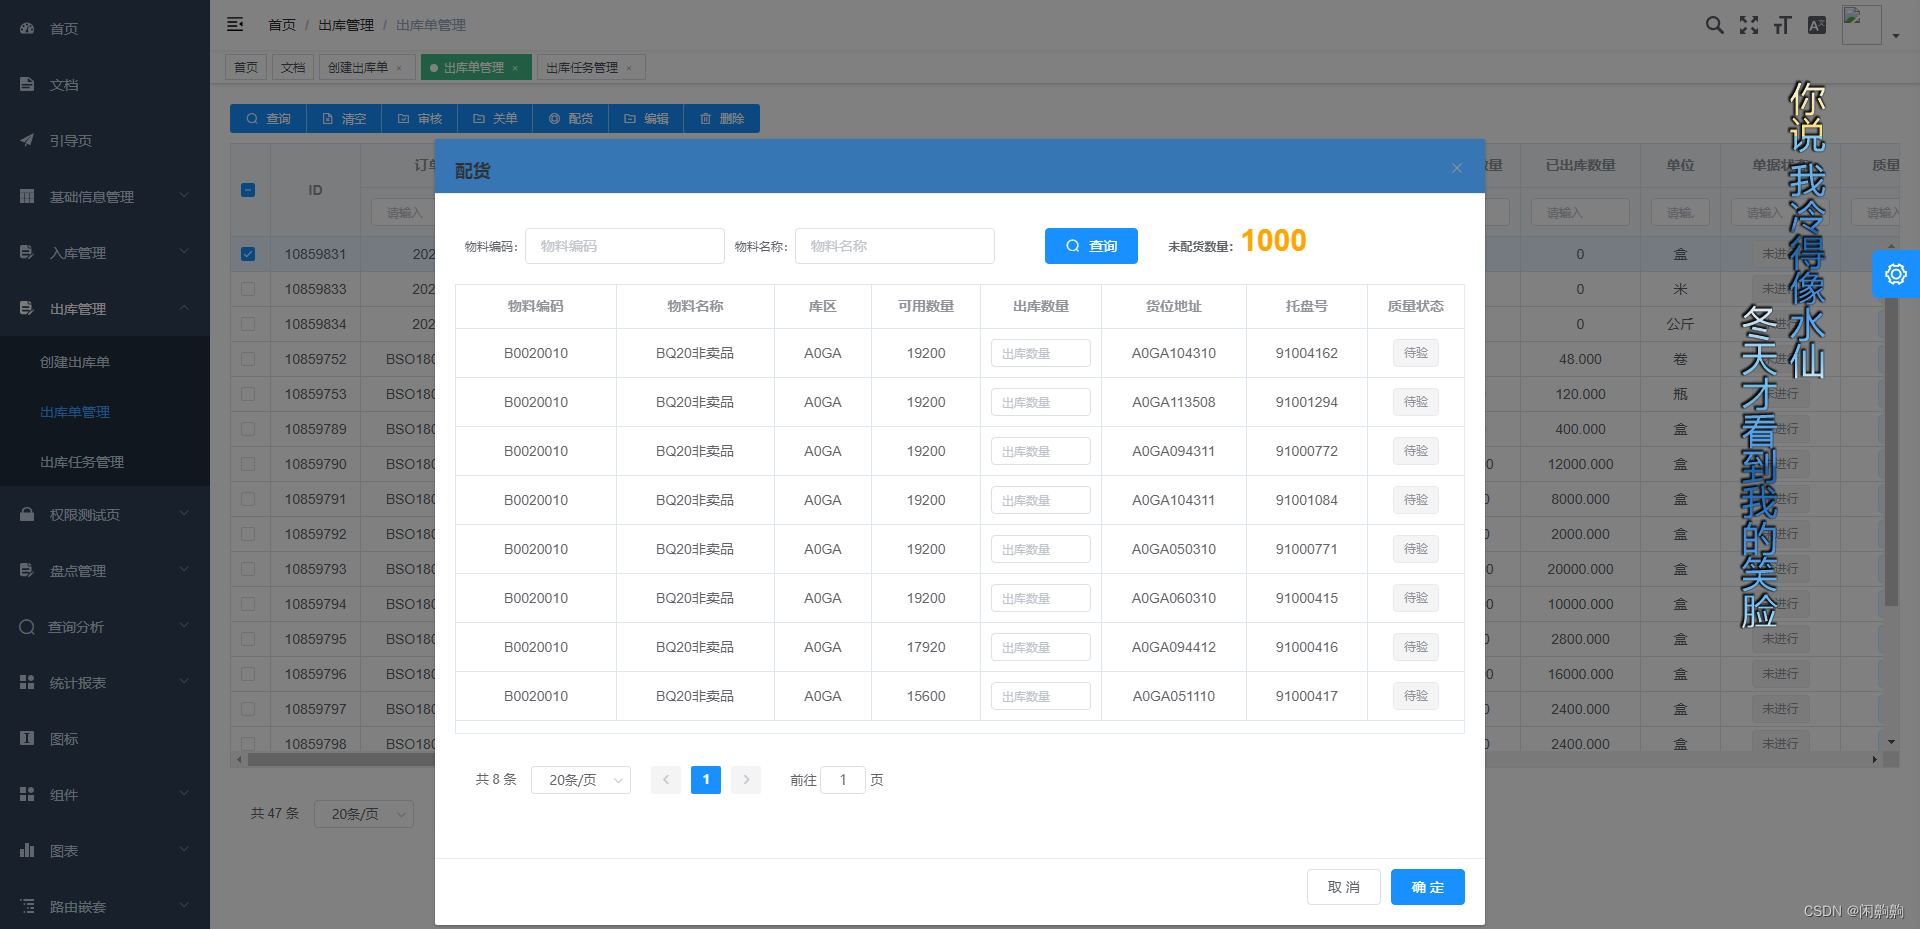This screenshot has height=929, width=1920.
Task: Check the row 10859834 checkbox
Action: tap(248, 324)
